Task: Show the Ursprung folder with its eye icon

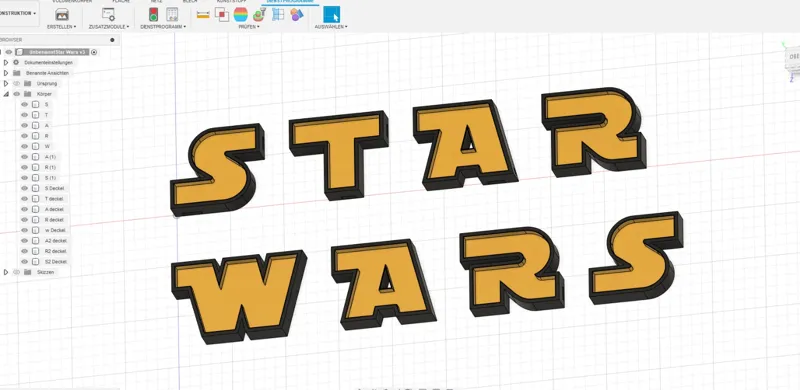Action: (16, 83)
